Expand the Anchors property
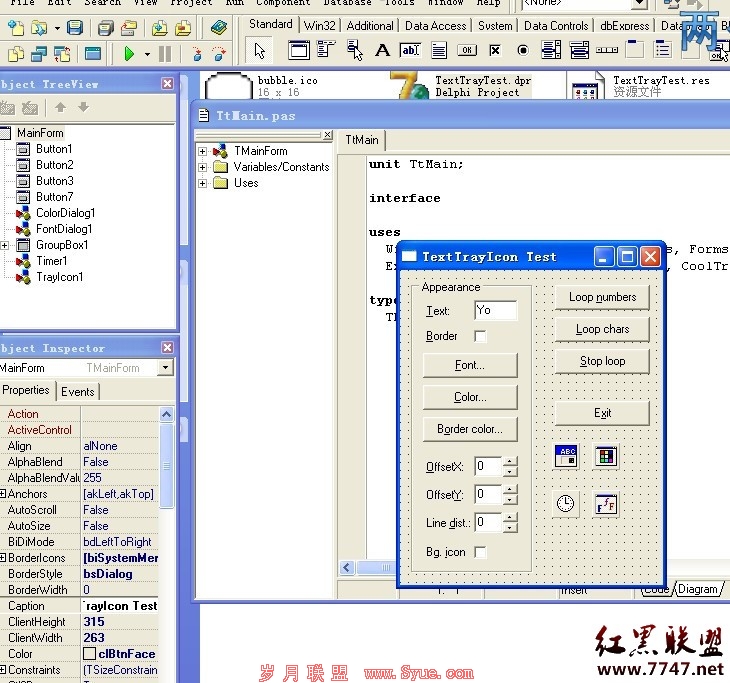The height and width of the screenshot is (683, 730). (3, 494)
